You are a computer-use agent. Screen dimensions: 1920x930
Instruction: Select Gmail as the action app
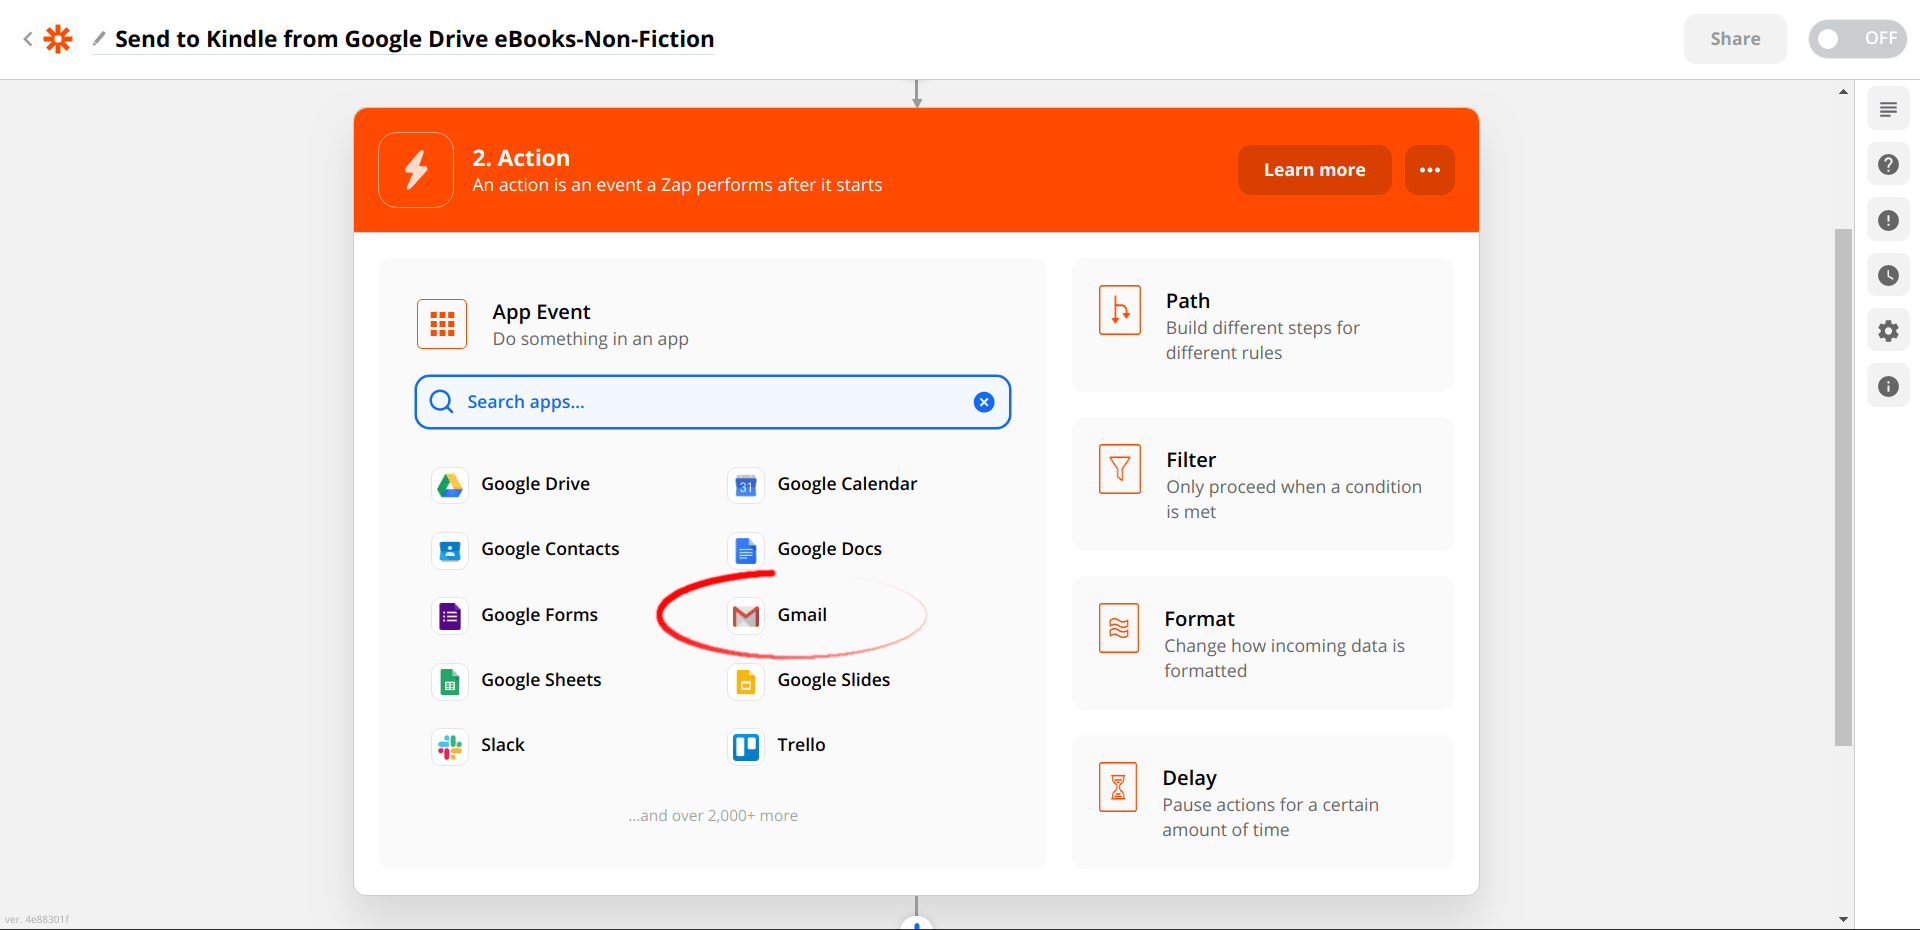[x=800, y=615]
